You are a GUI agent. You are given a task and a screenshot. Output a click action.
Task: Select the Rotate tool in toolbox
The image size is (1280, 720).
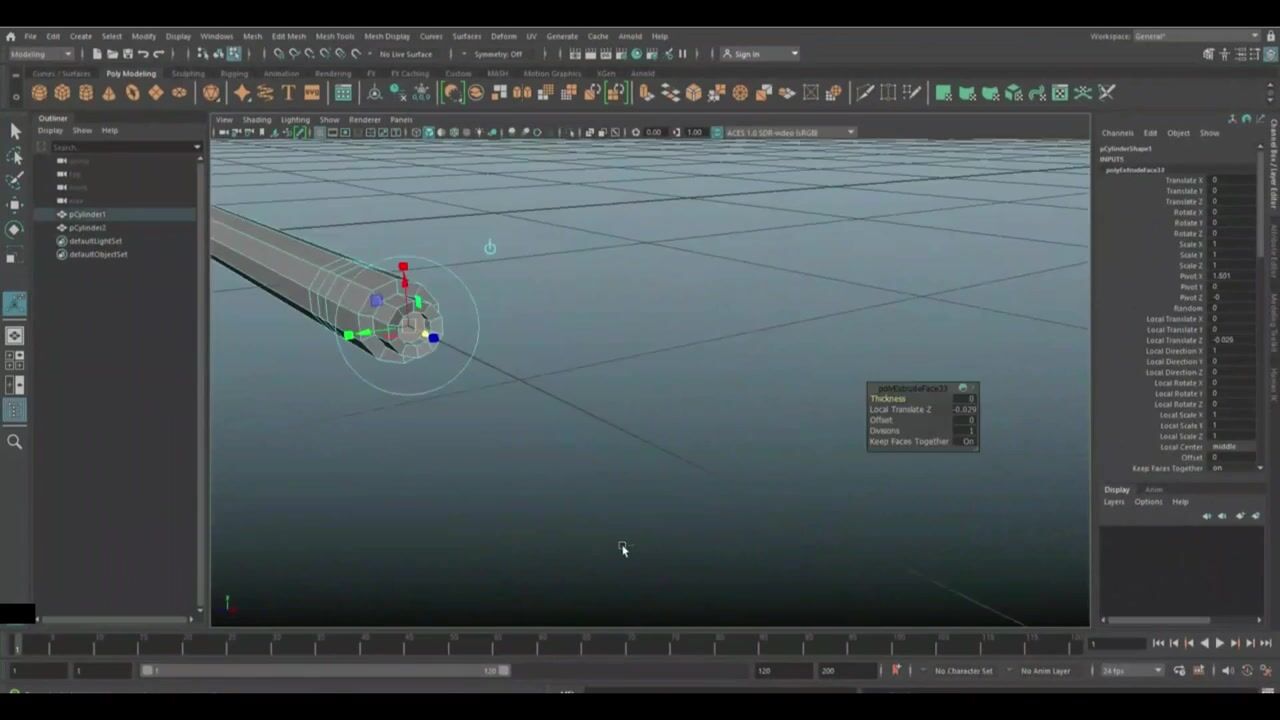coord(15,230)
